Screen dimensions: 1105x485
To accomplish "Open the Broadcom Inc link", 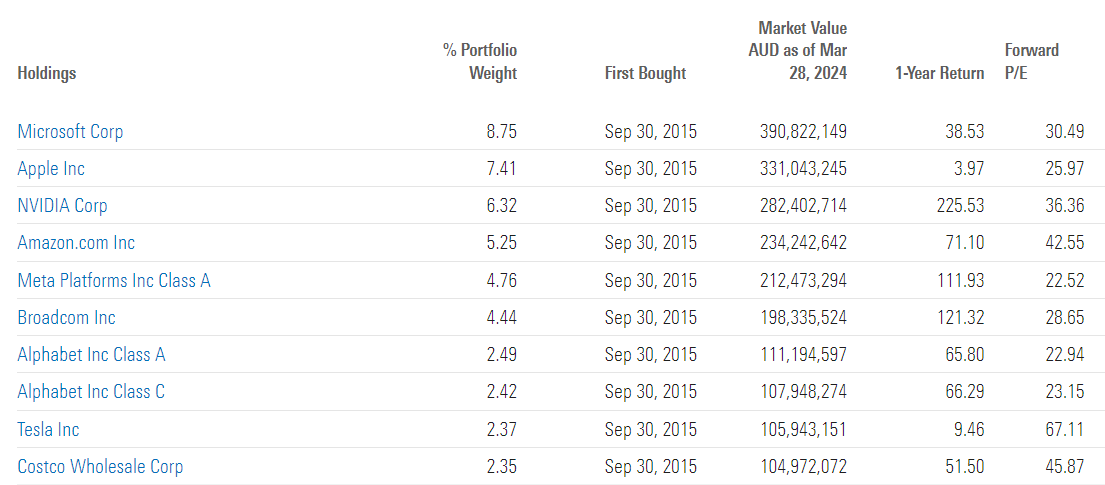I will point(67,318).
